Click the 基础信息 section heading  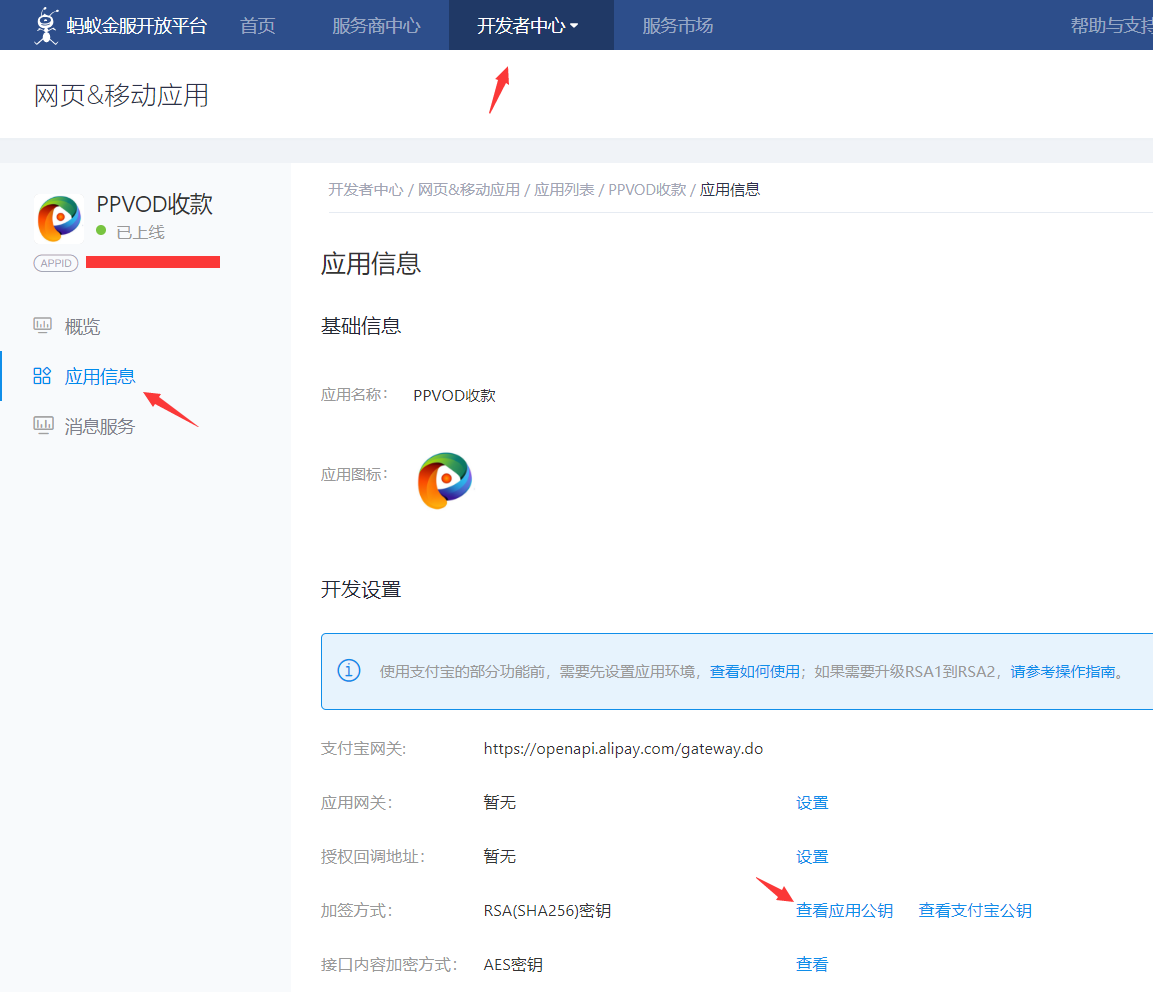click(x=361, y=326)
